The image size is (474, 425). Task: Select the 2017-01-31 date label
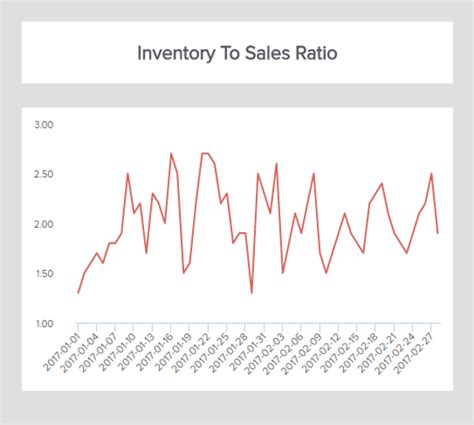249,352
